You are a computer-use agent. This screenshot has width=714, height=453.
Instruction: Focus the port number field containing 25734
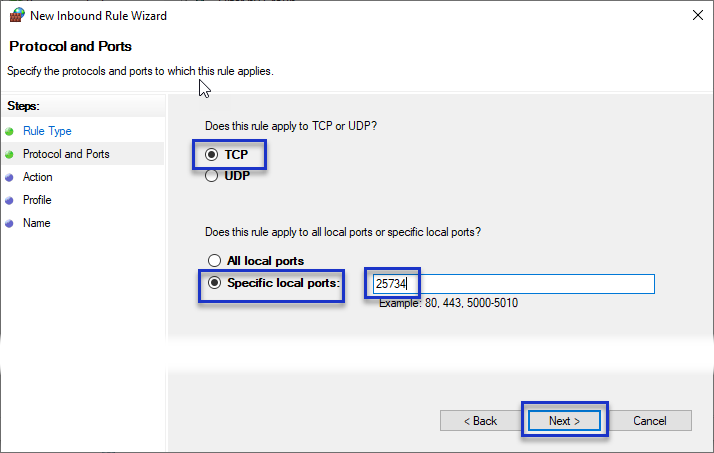click(x=510, y=284)
